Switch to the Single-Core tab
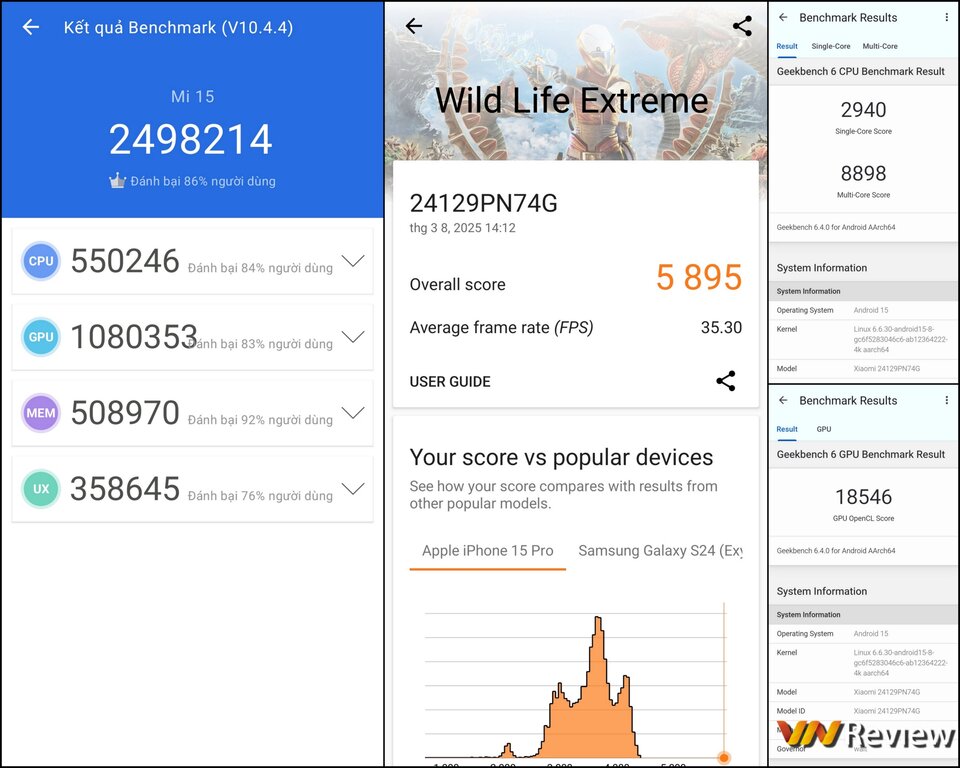 coord(831,47)
